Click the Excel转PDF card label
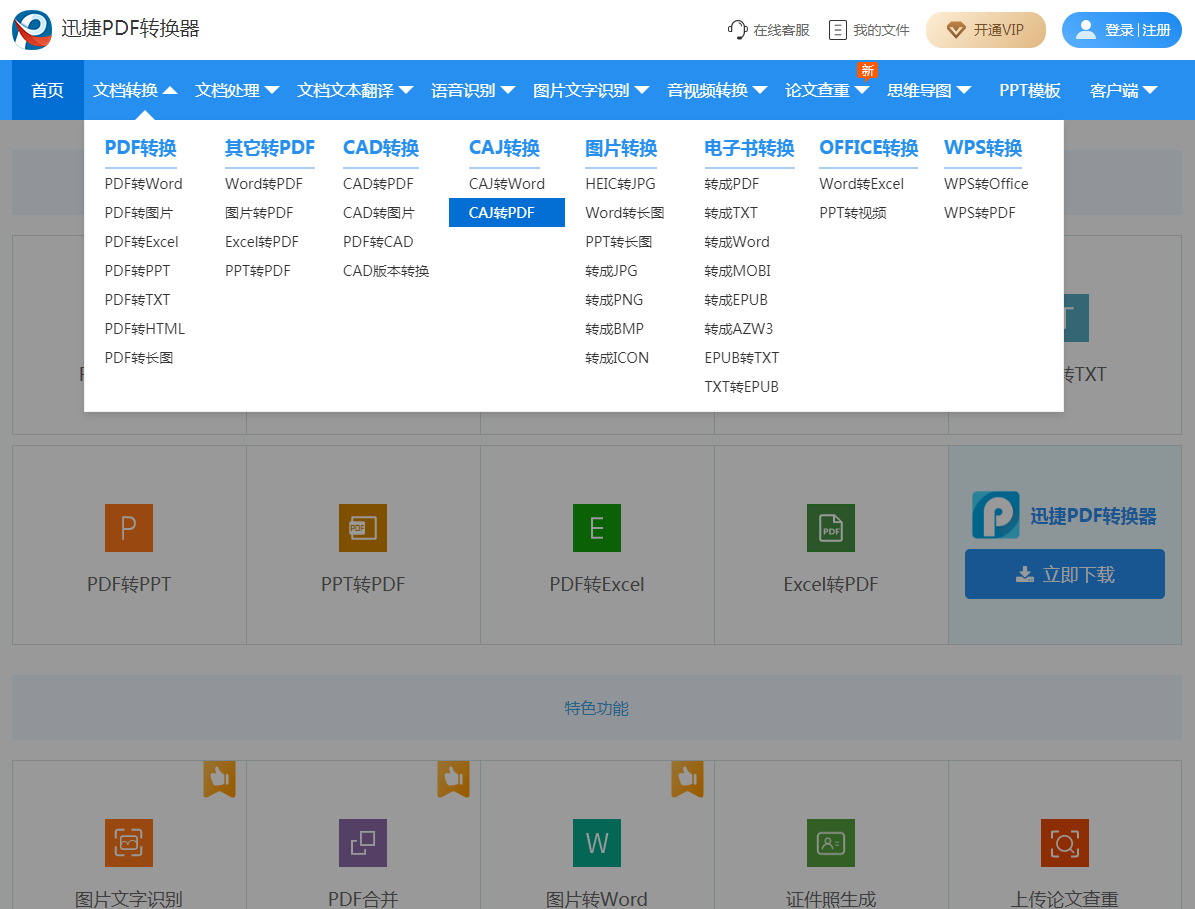 click(x=831, y=584)
